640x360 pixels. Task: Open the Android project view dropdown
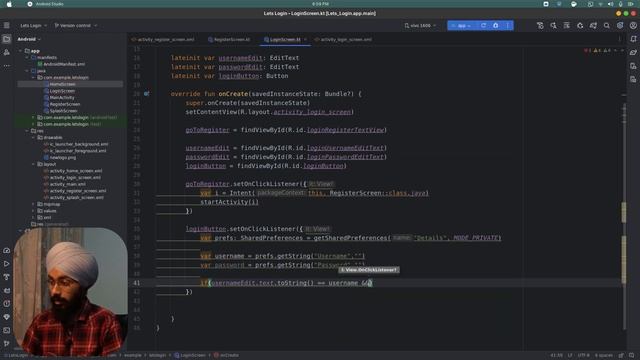click(29, 39)
